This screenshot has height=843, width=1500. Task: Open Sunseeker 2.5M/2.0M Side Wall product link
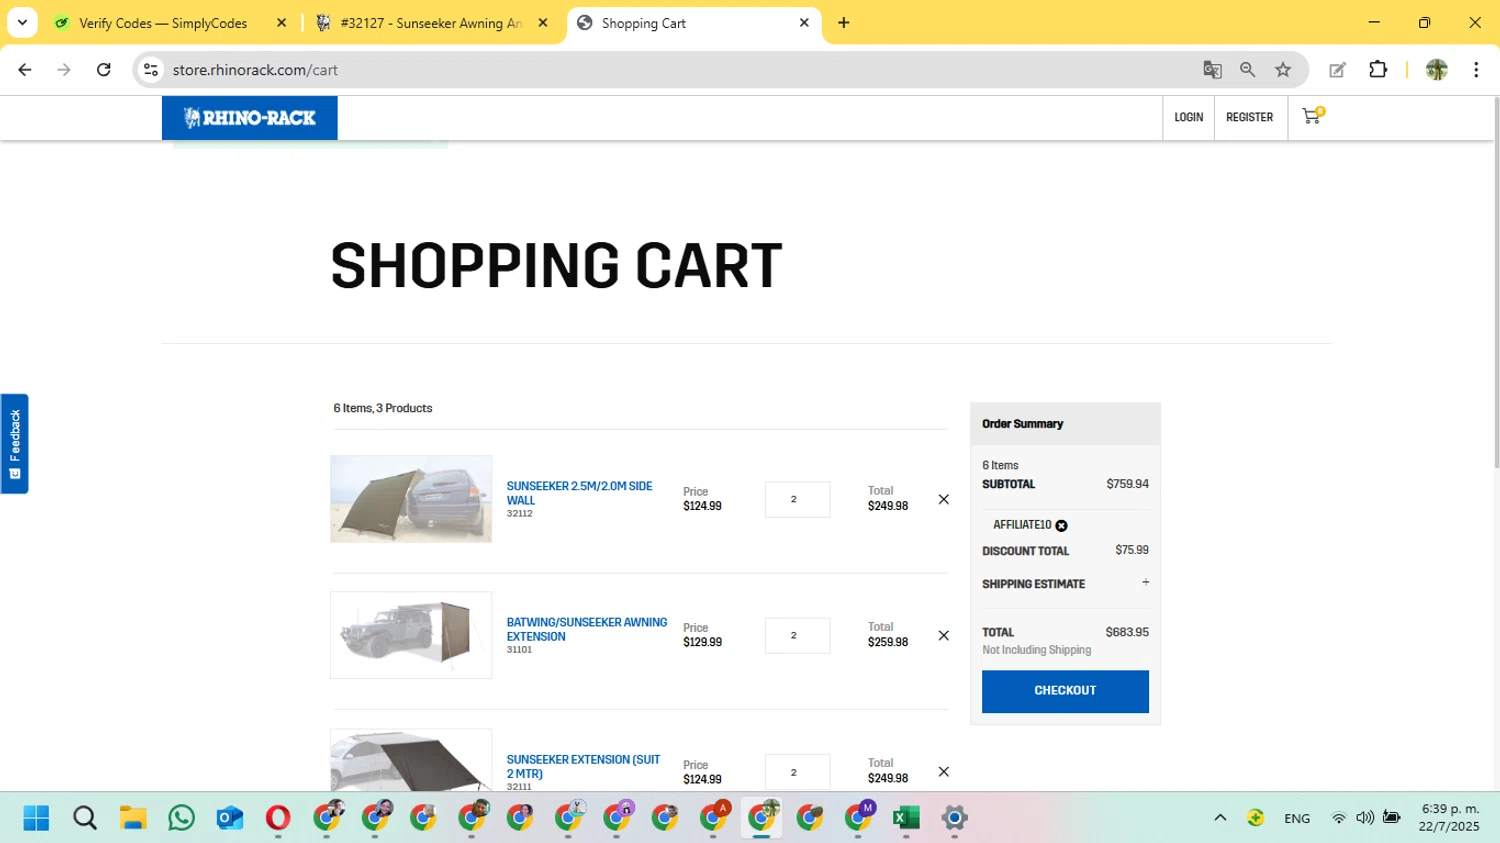point(579,493)
